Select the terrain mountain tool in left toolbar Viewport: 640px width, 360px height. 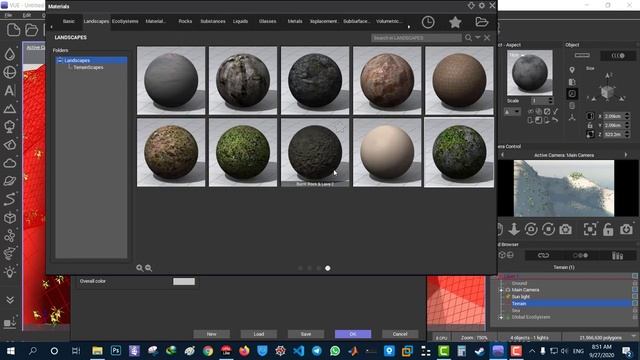pyautogui.click(x=10, y=109)
